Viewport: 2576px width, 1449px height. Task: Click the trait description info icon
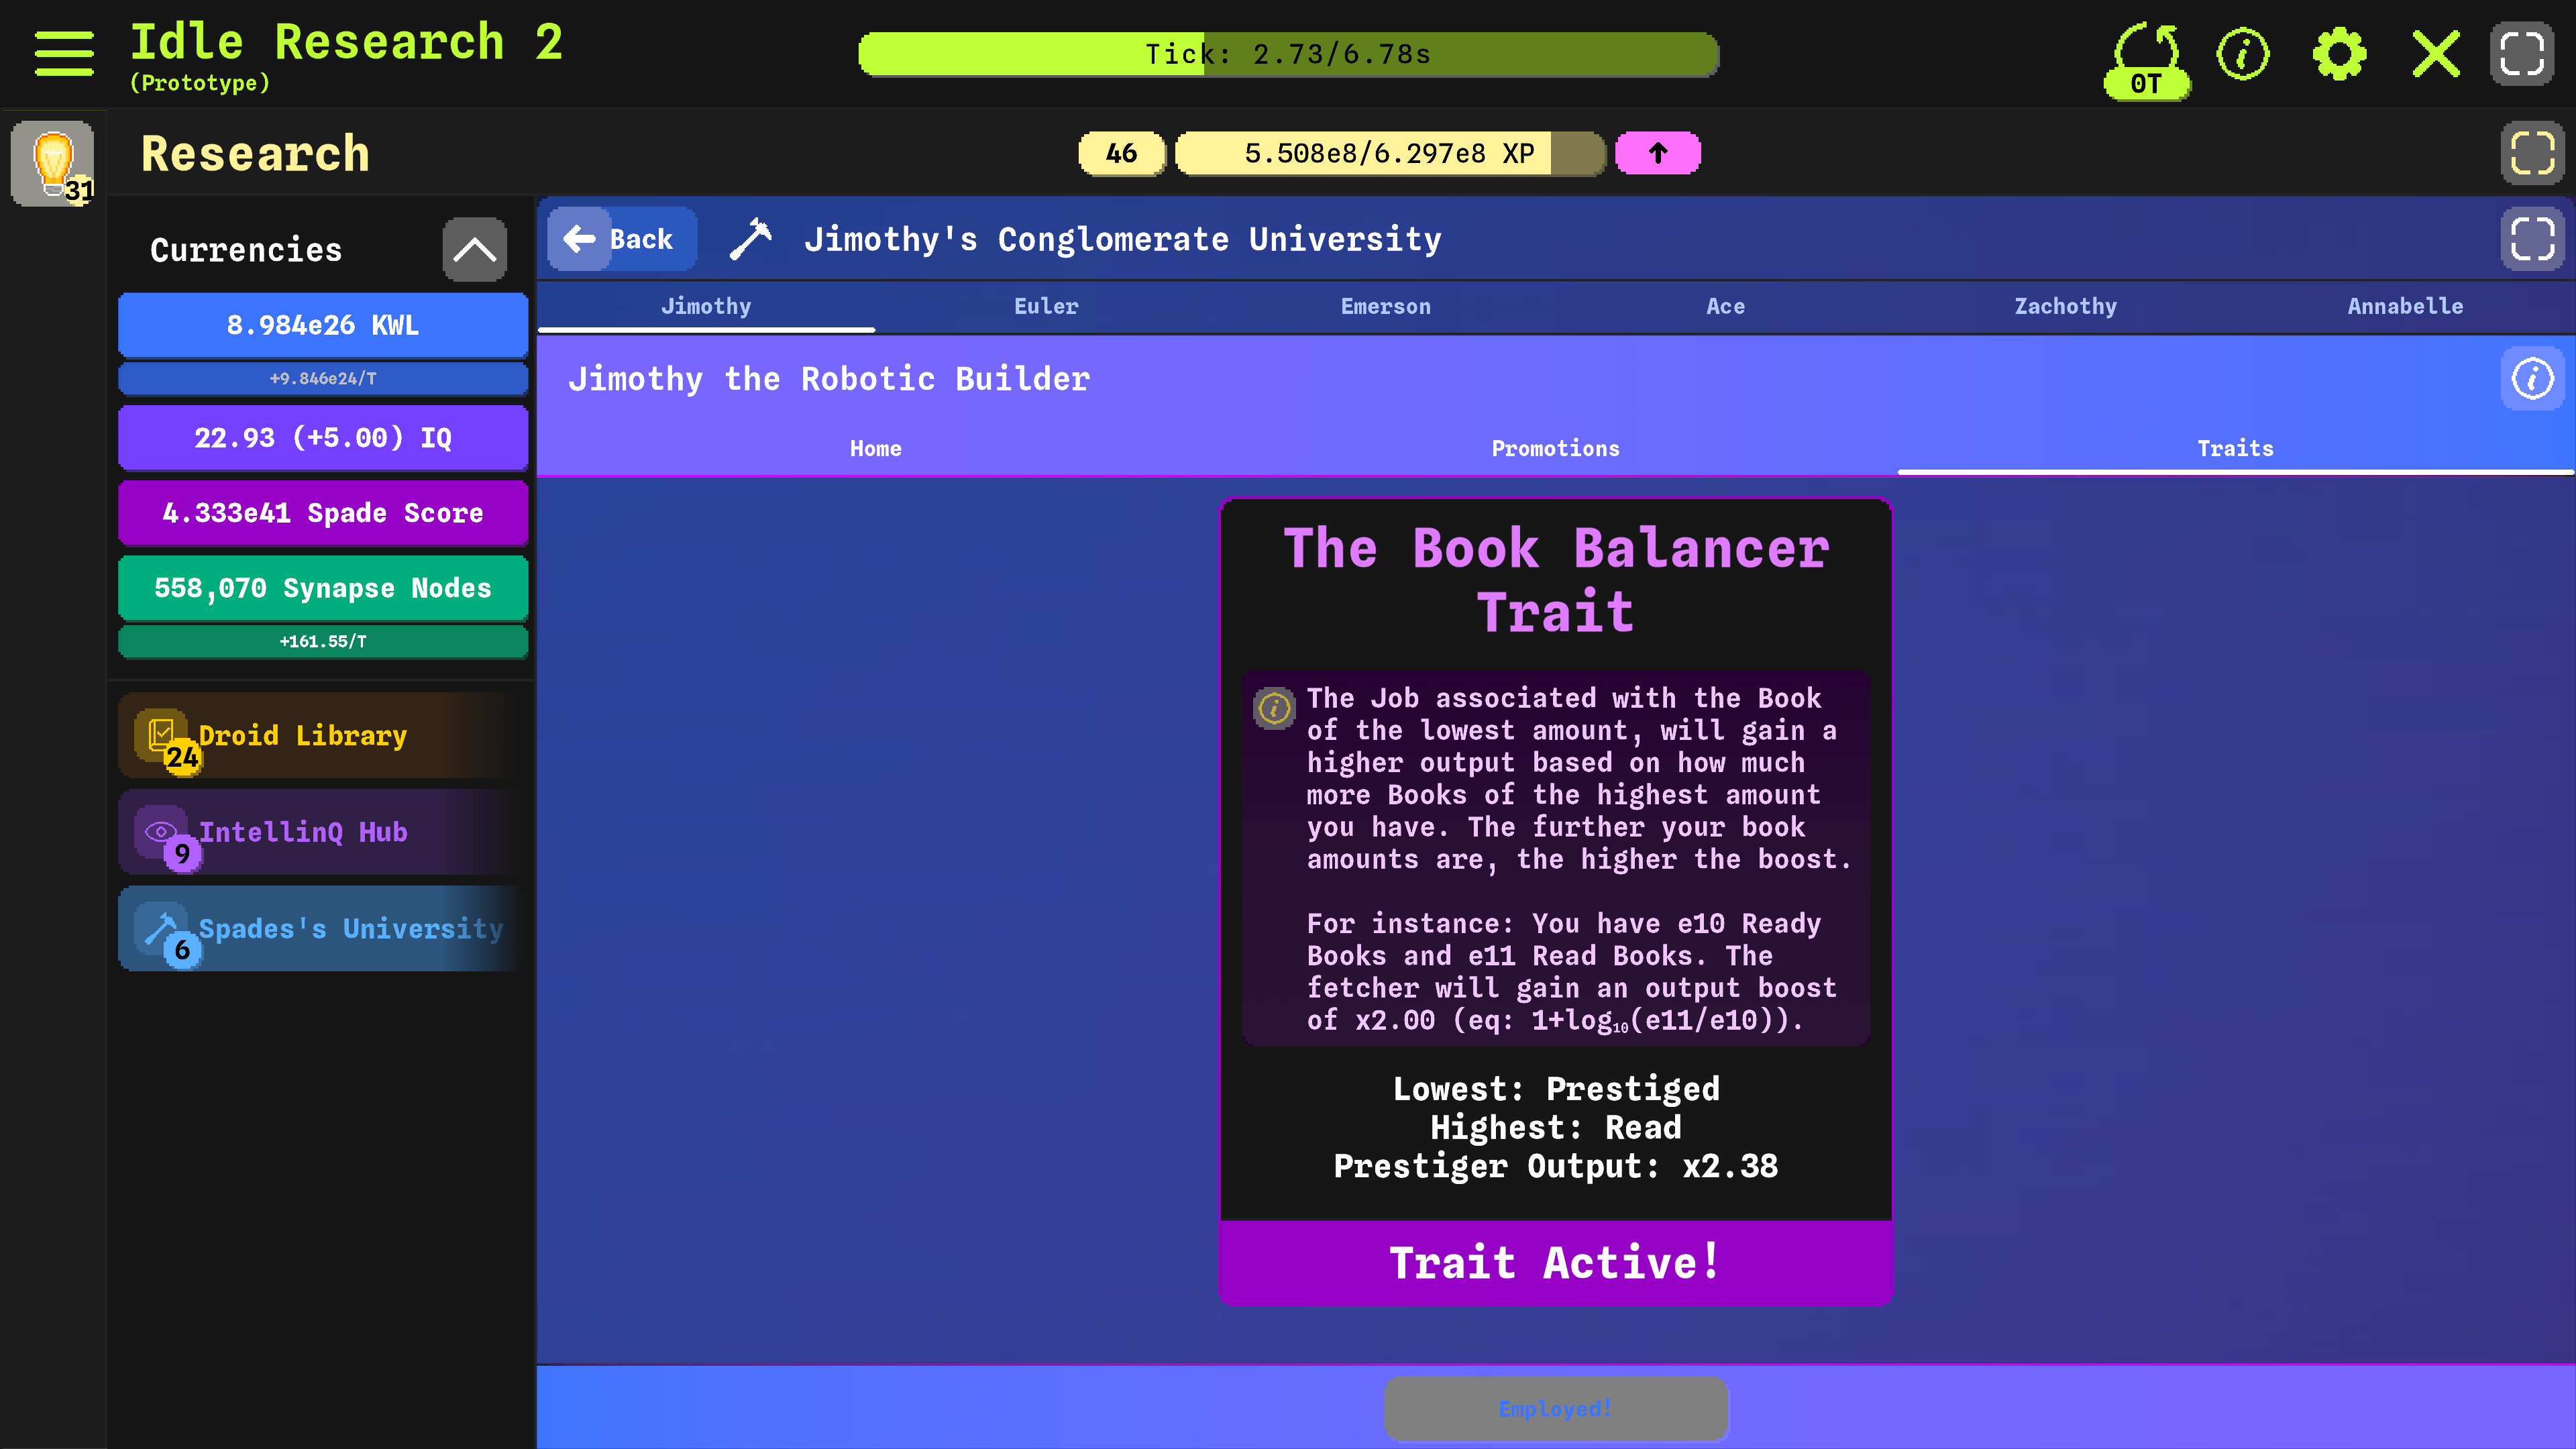(x=1274, y=708)
